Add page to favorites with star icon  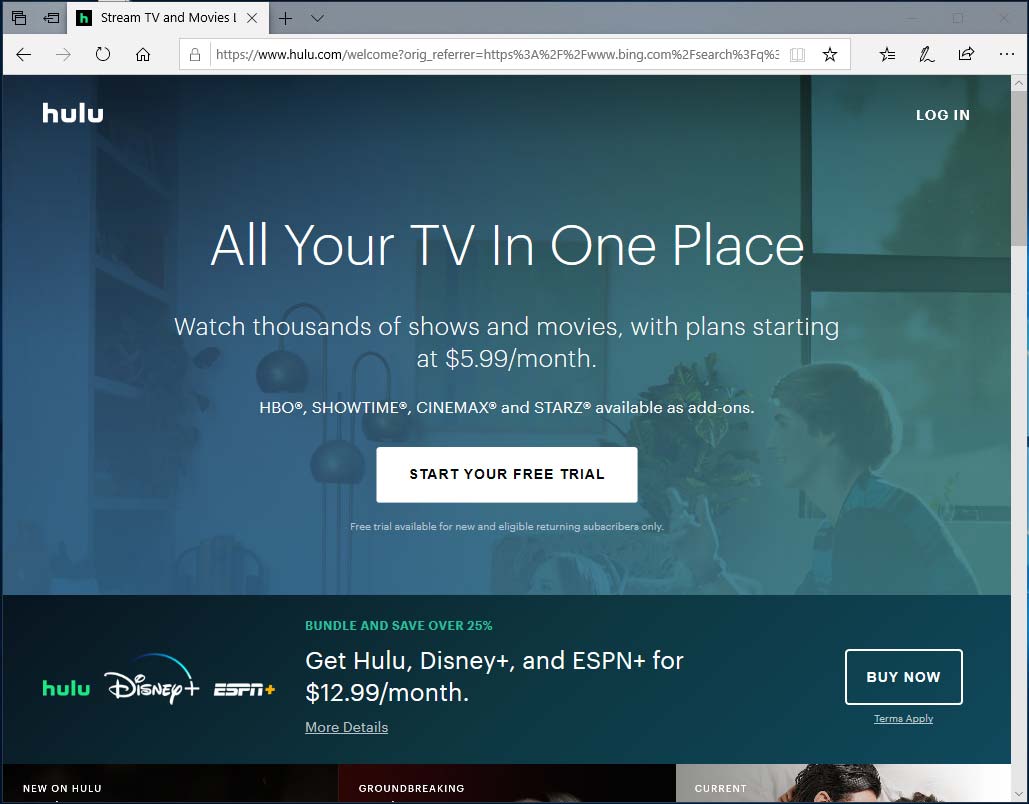[x=830, y=54]
